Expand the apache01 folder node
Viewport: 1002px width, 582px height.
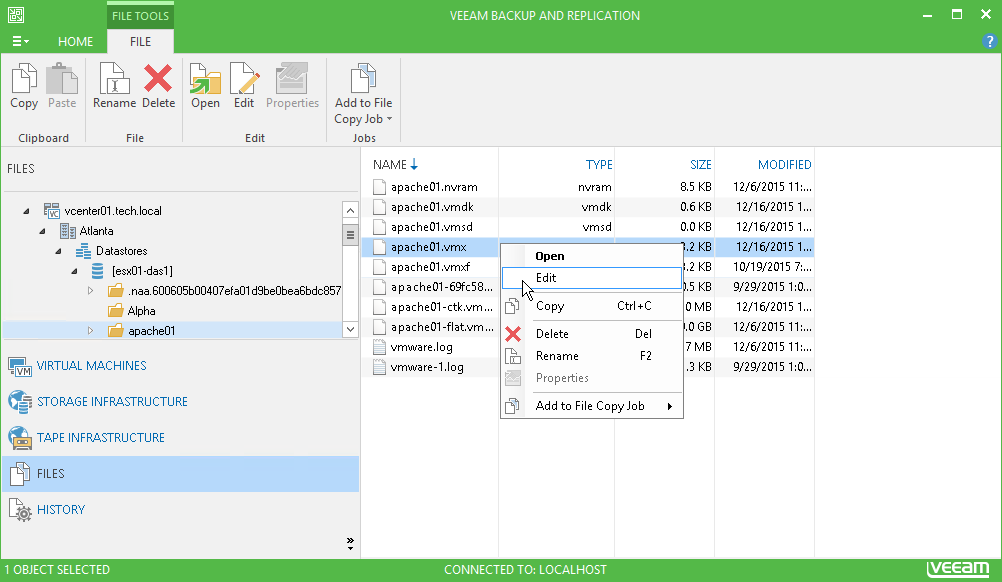pyautogui.click(x=90, y=331)
